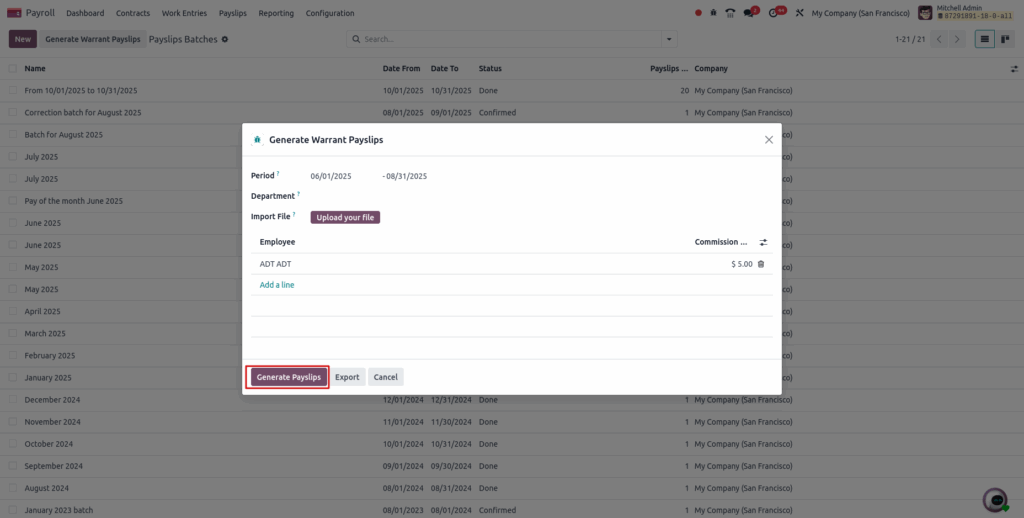This screenshot has width=1024, height=518.
Task: Expand the search options dropdown arrow
Action: tap(669, 39)
